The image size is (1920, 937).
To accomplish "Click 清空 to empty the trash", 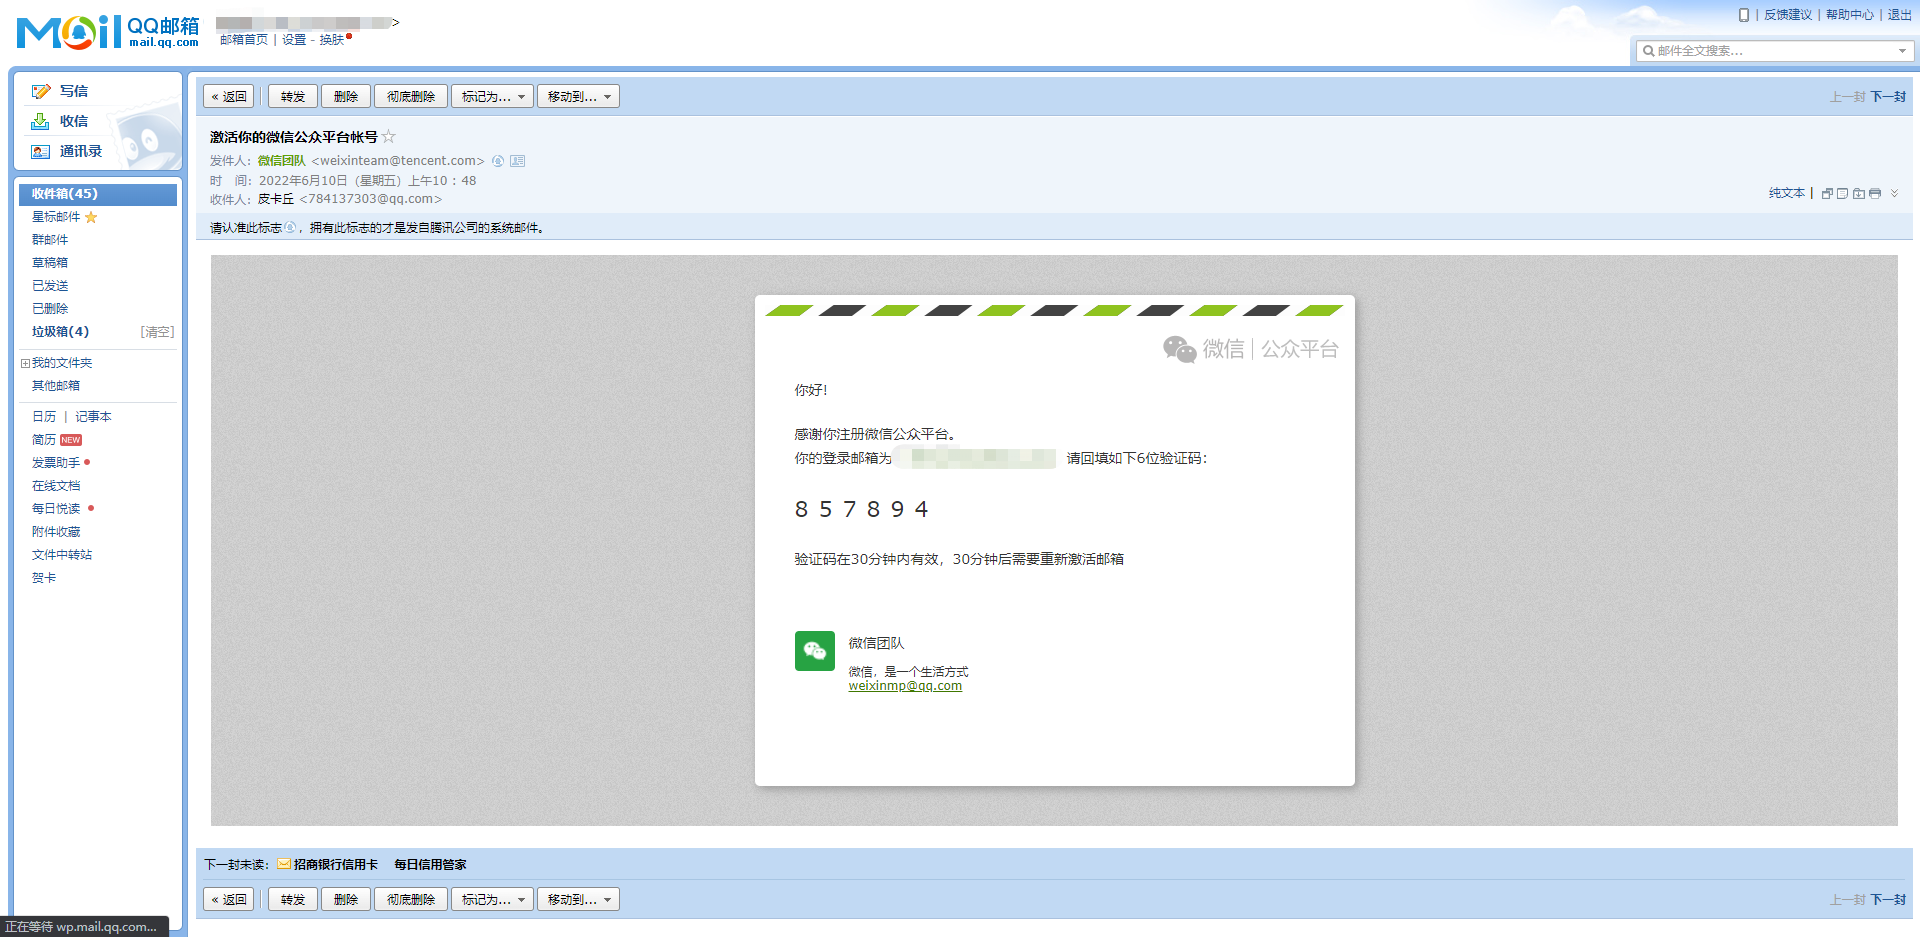I will (x=157, y=332).
